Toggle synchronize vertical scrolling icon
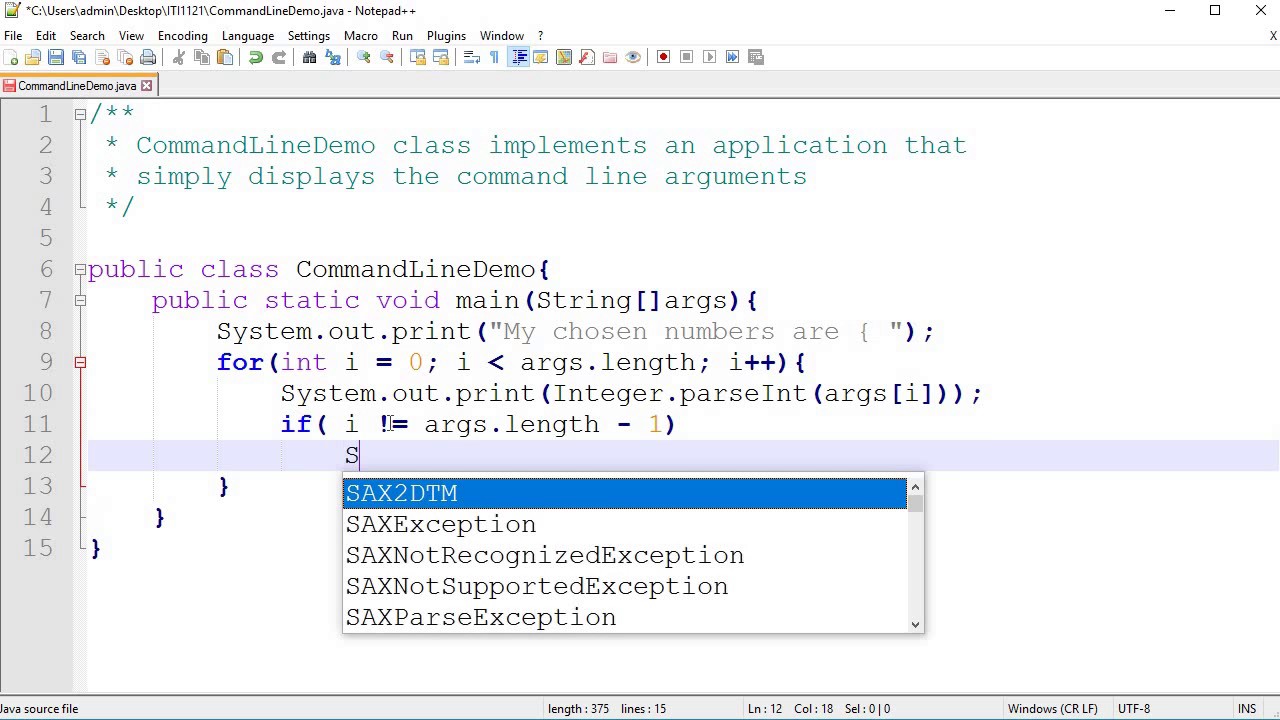The image size is (1280, 720). tap(418, 57)
